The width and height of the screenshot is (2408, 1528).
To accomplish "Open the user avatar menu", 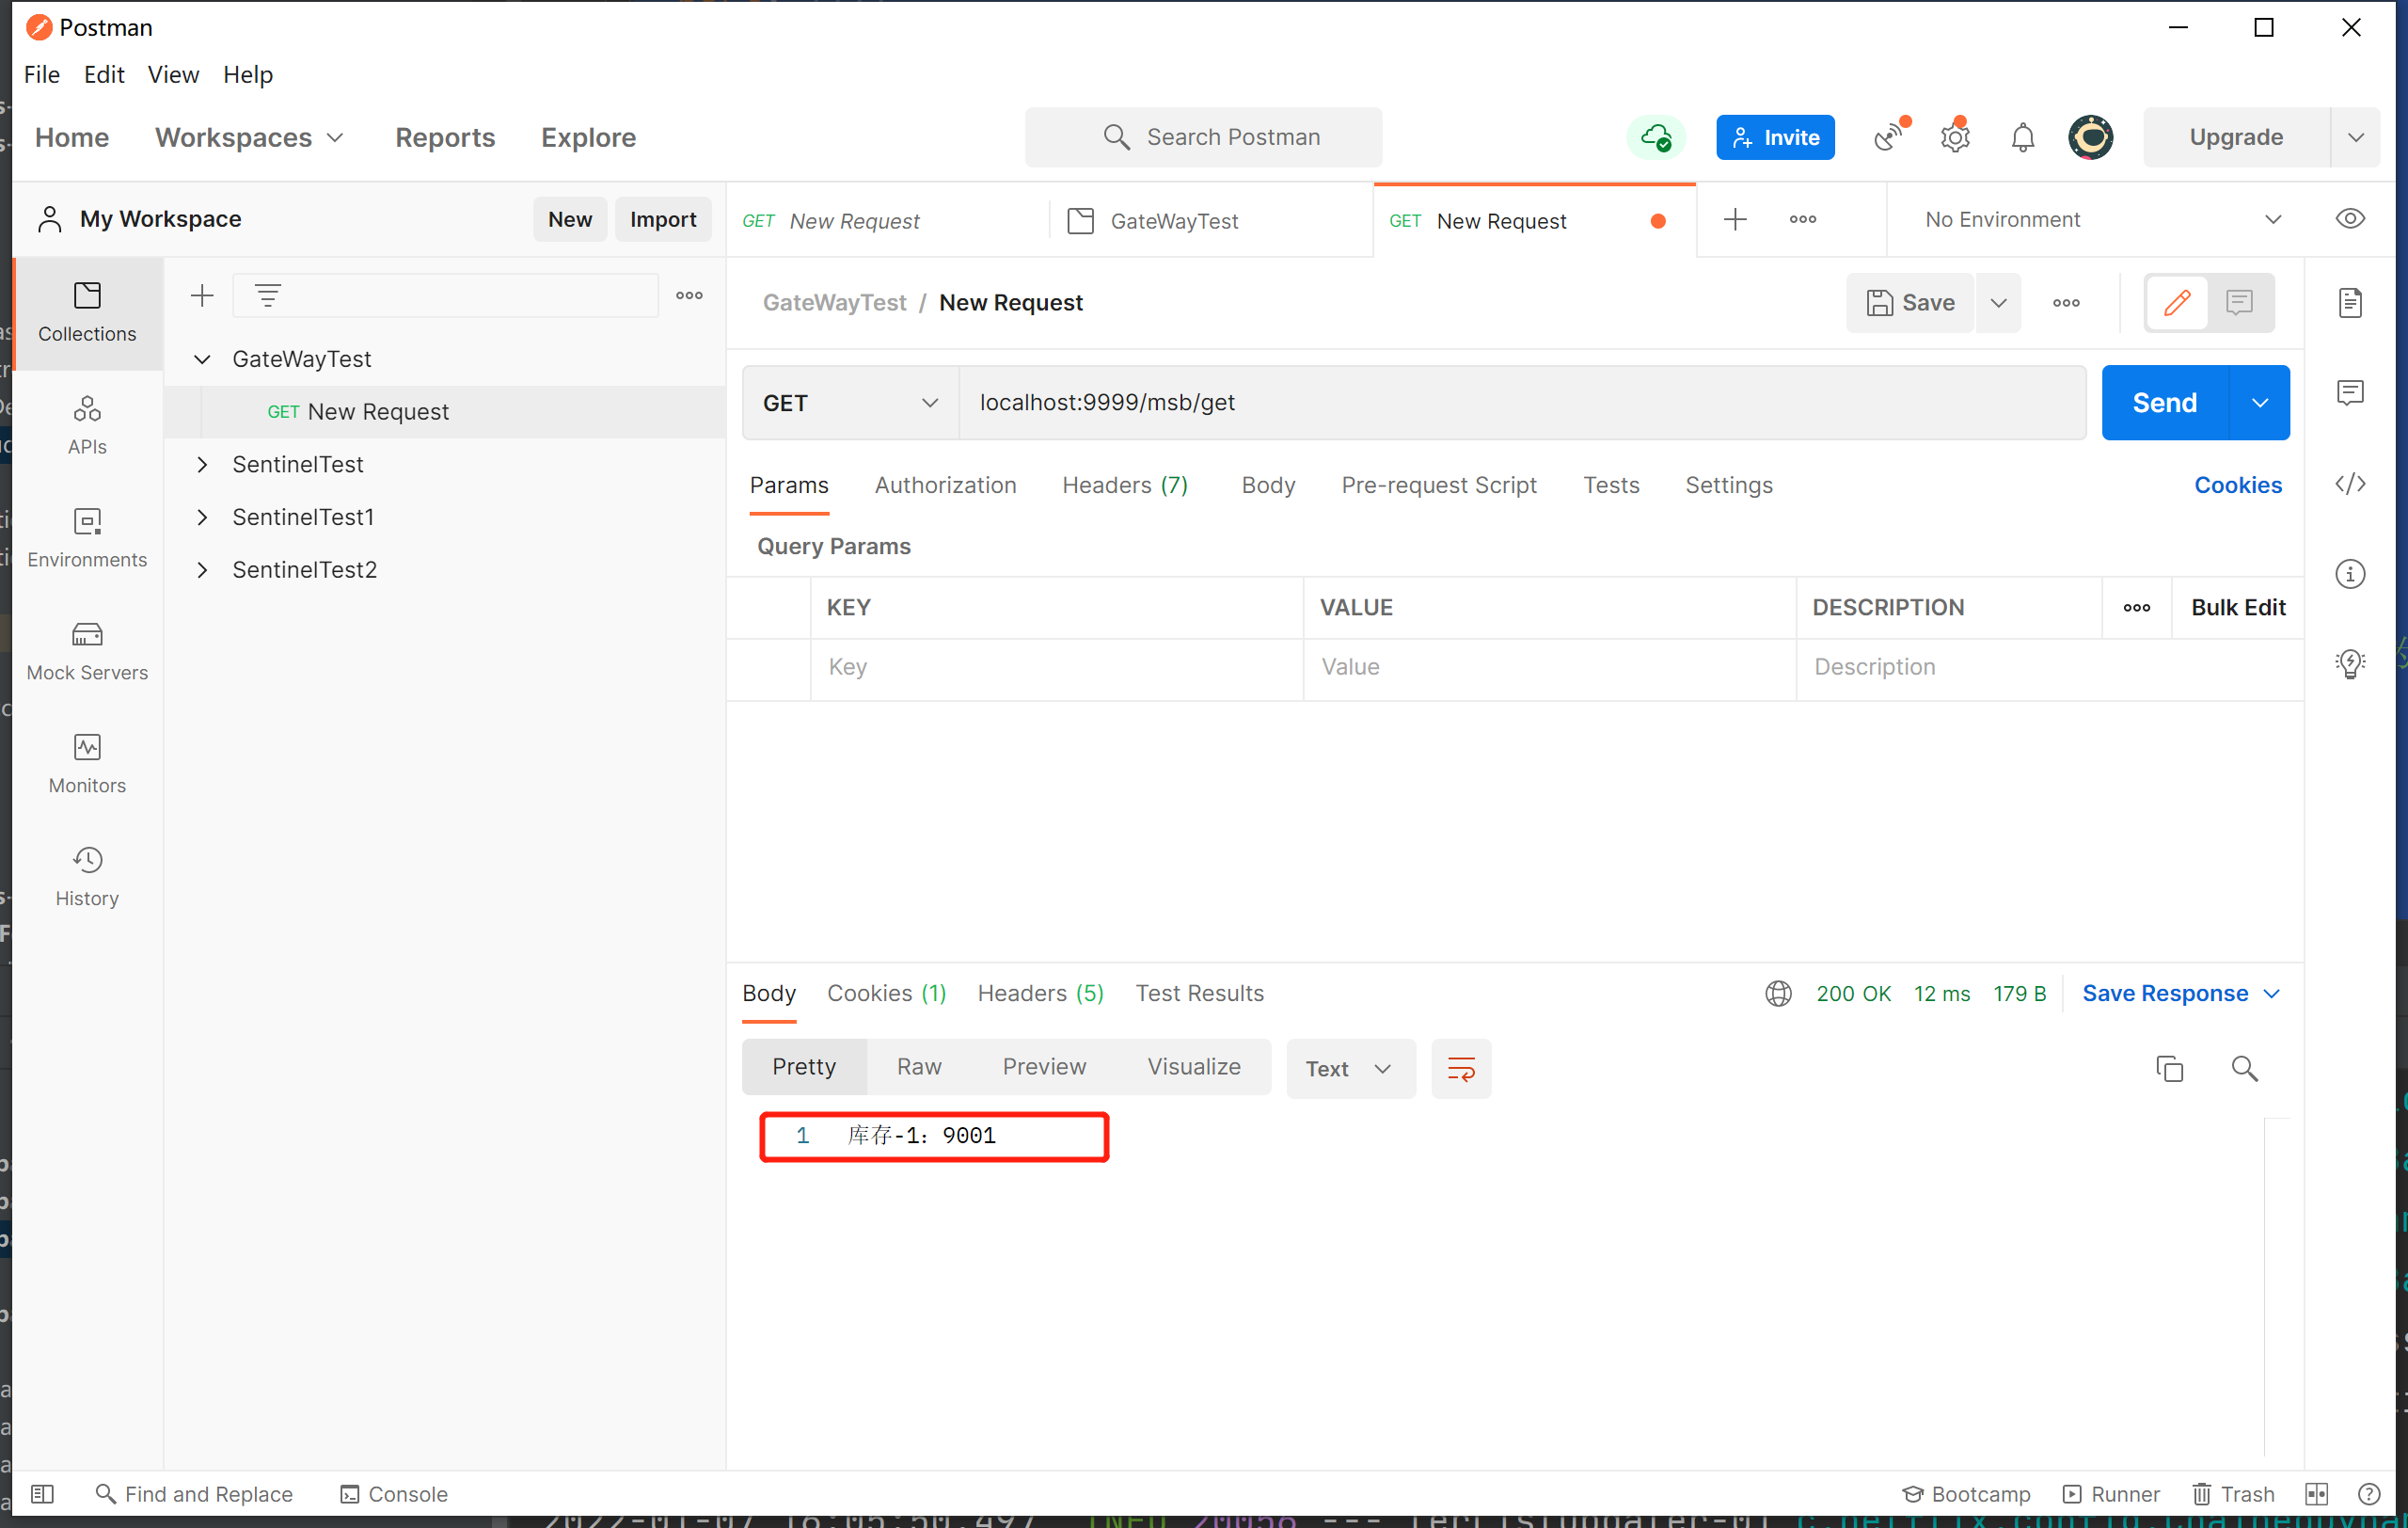I will [x=2090, y=137].
